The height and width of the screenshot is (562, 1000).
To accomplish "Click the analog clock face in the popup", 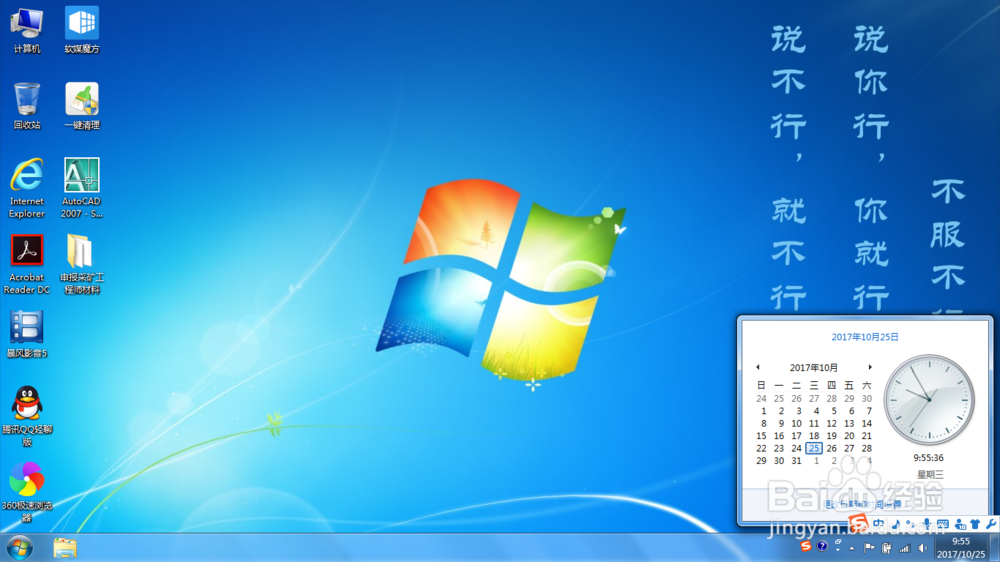I will pos(929,400).
